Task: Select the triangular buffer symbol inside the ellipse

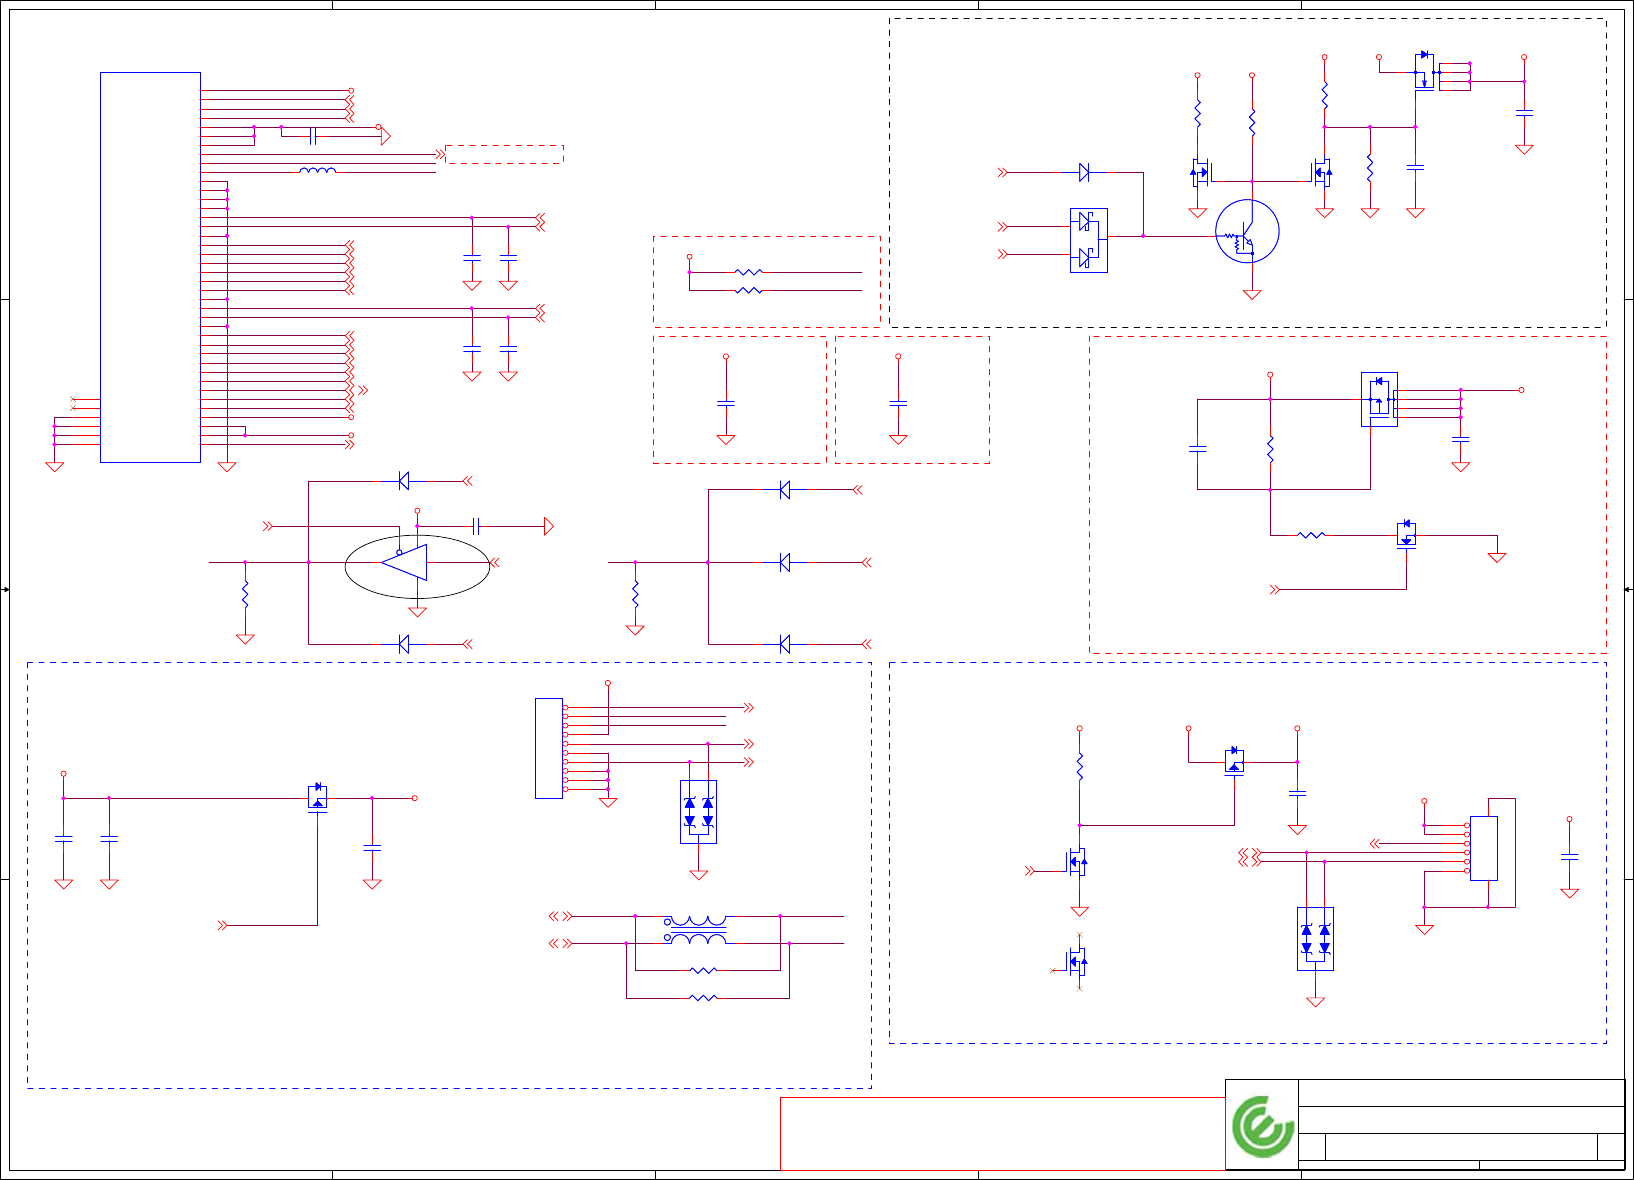Action: [x=405, y=563]
